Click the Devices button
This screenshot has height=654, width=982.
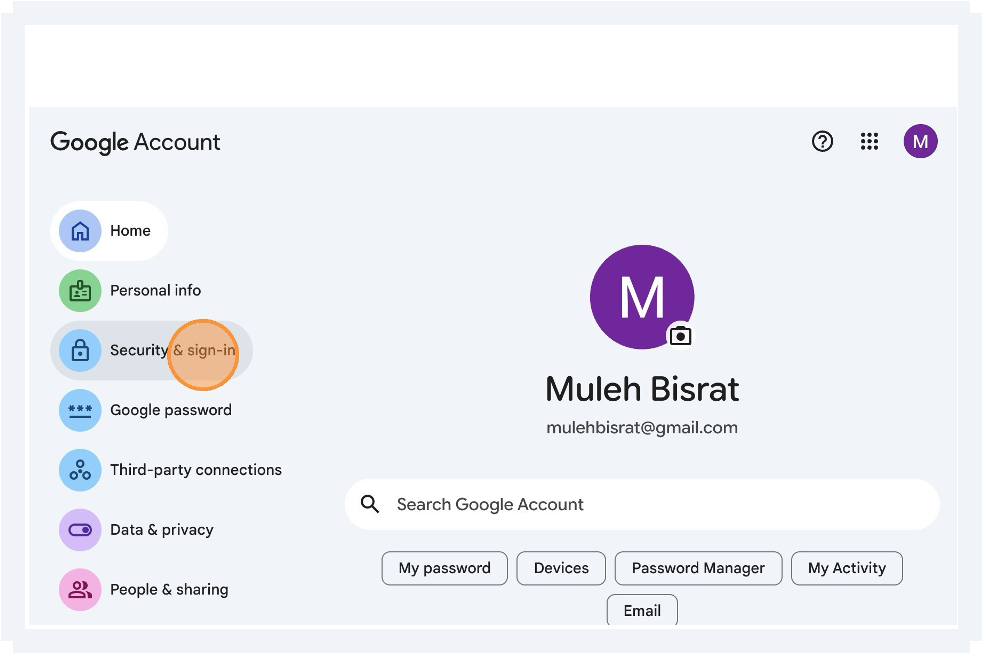pyautogui.click(x=561, y=568)
